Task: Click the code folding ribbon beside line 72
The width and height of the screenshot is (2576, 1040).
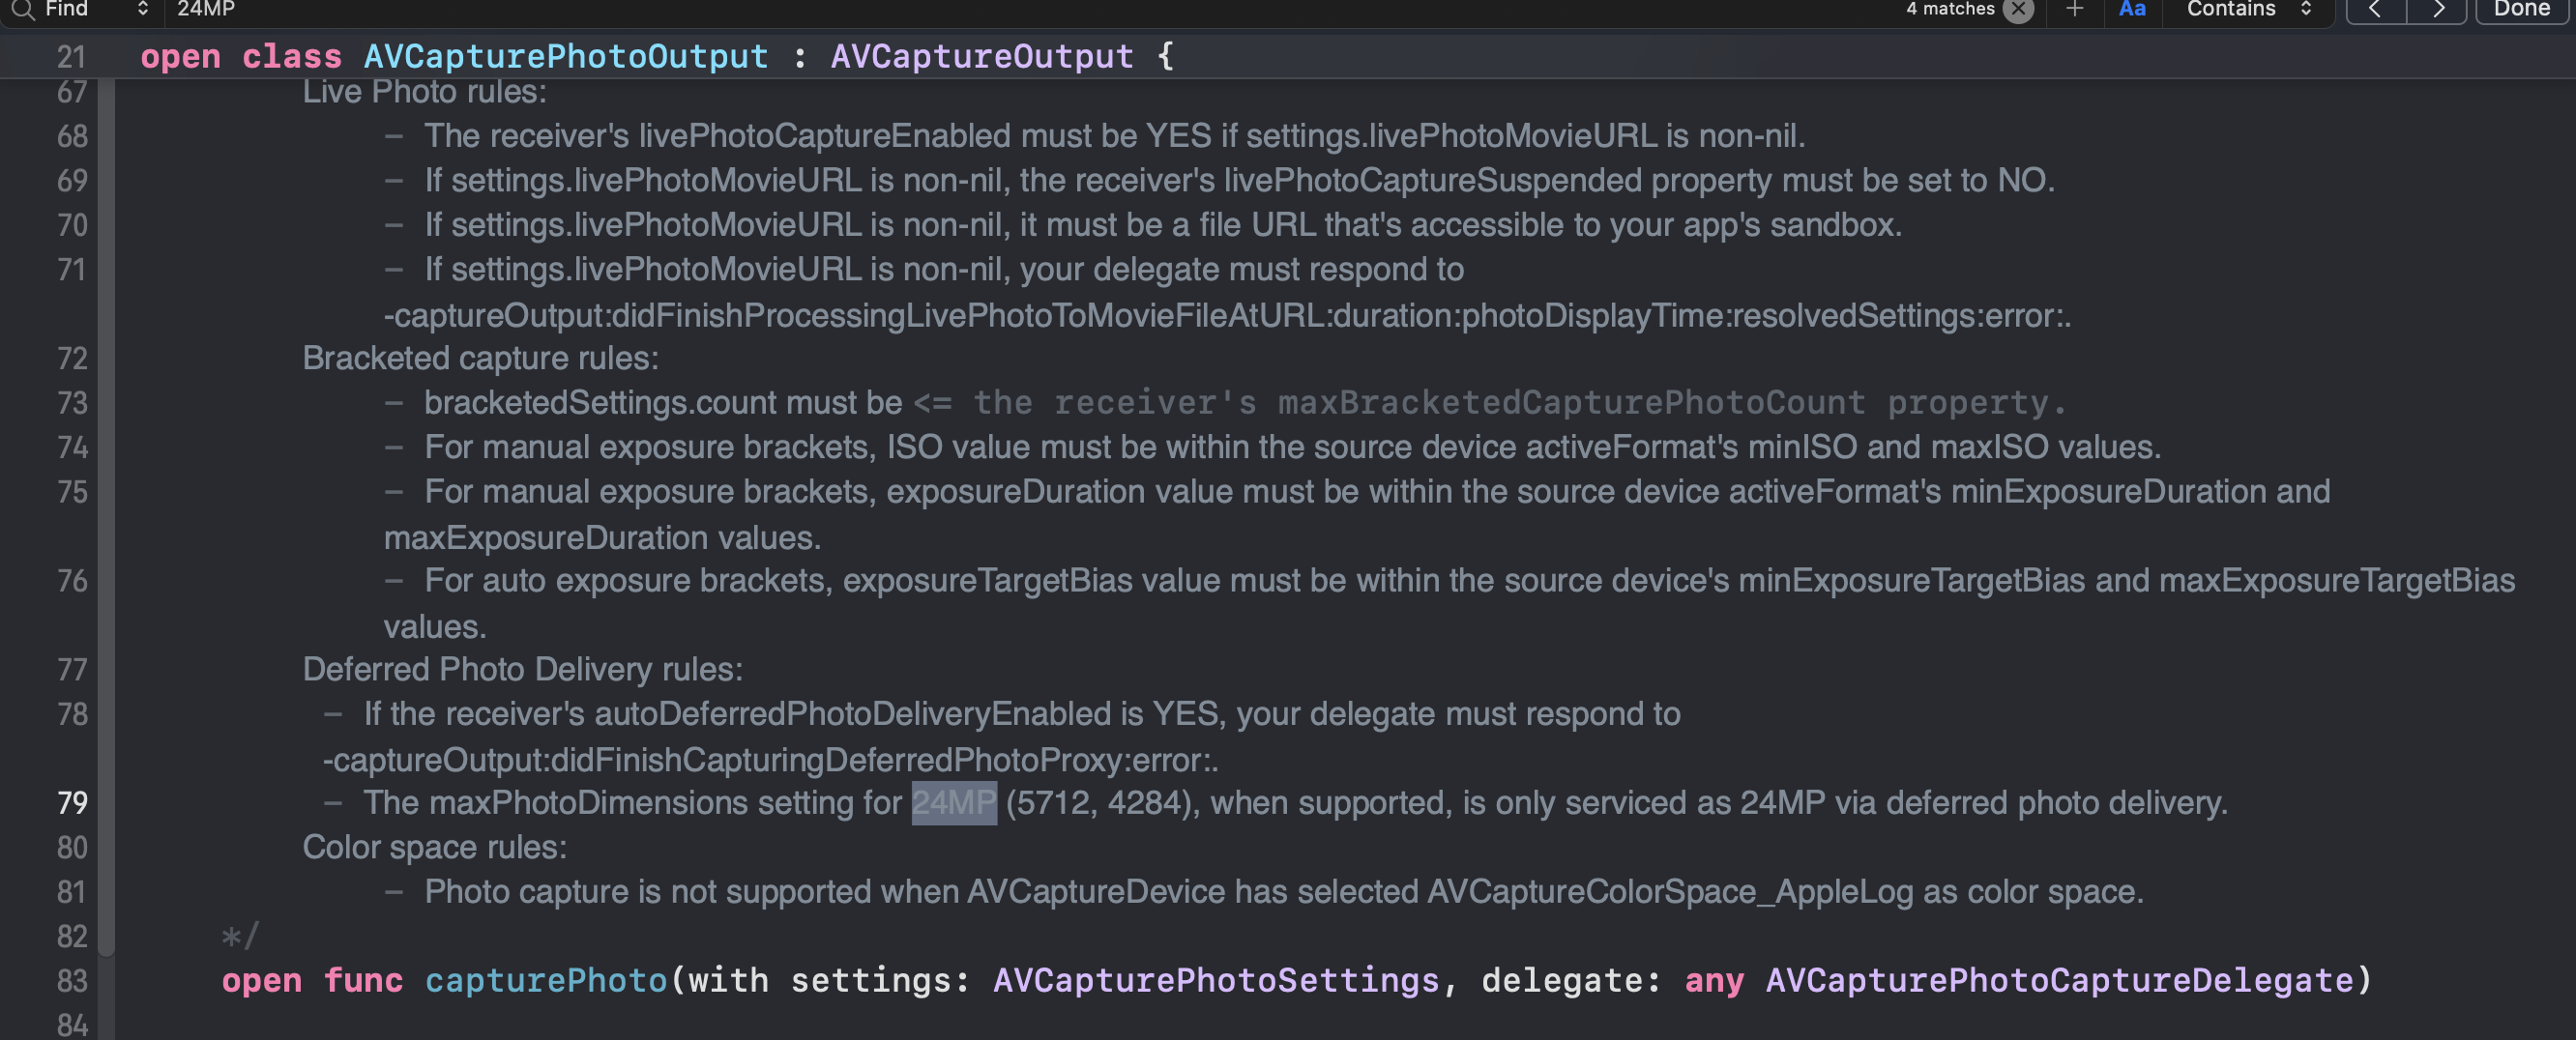Action: point(106,358)
